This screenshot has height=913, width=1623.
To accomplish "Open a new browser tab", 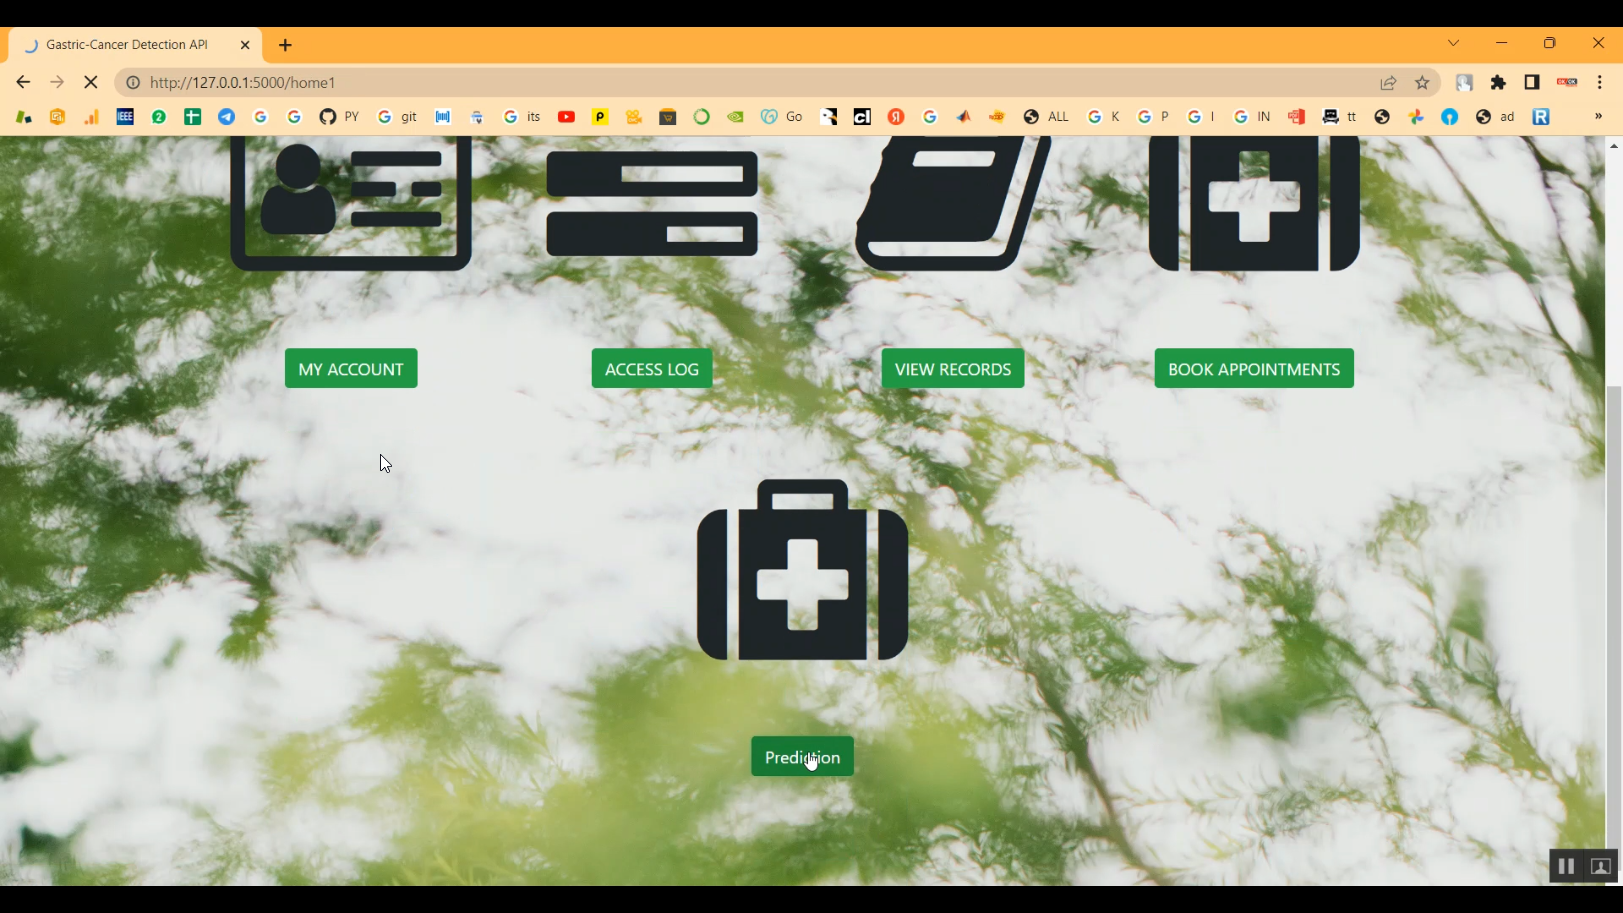I will [285, 45].
